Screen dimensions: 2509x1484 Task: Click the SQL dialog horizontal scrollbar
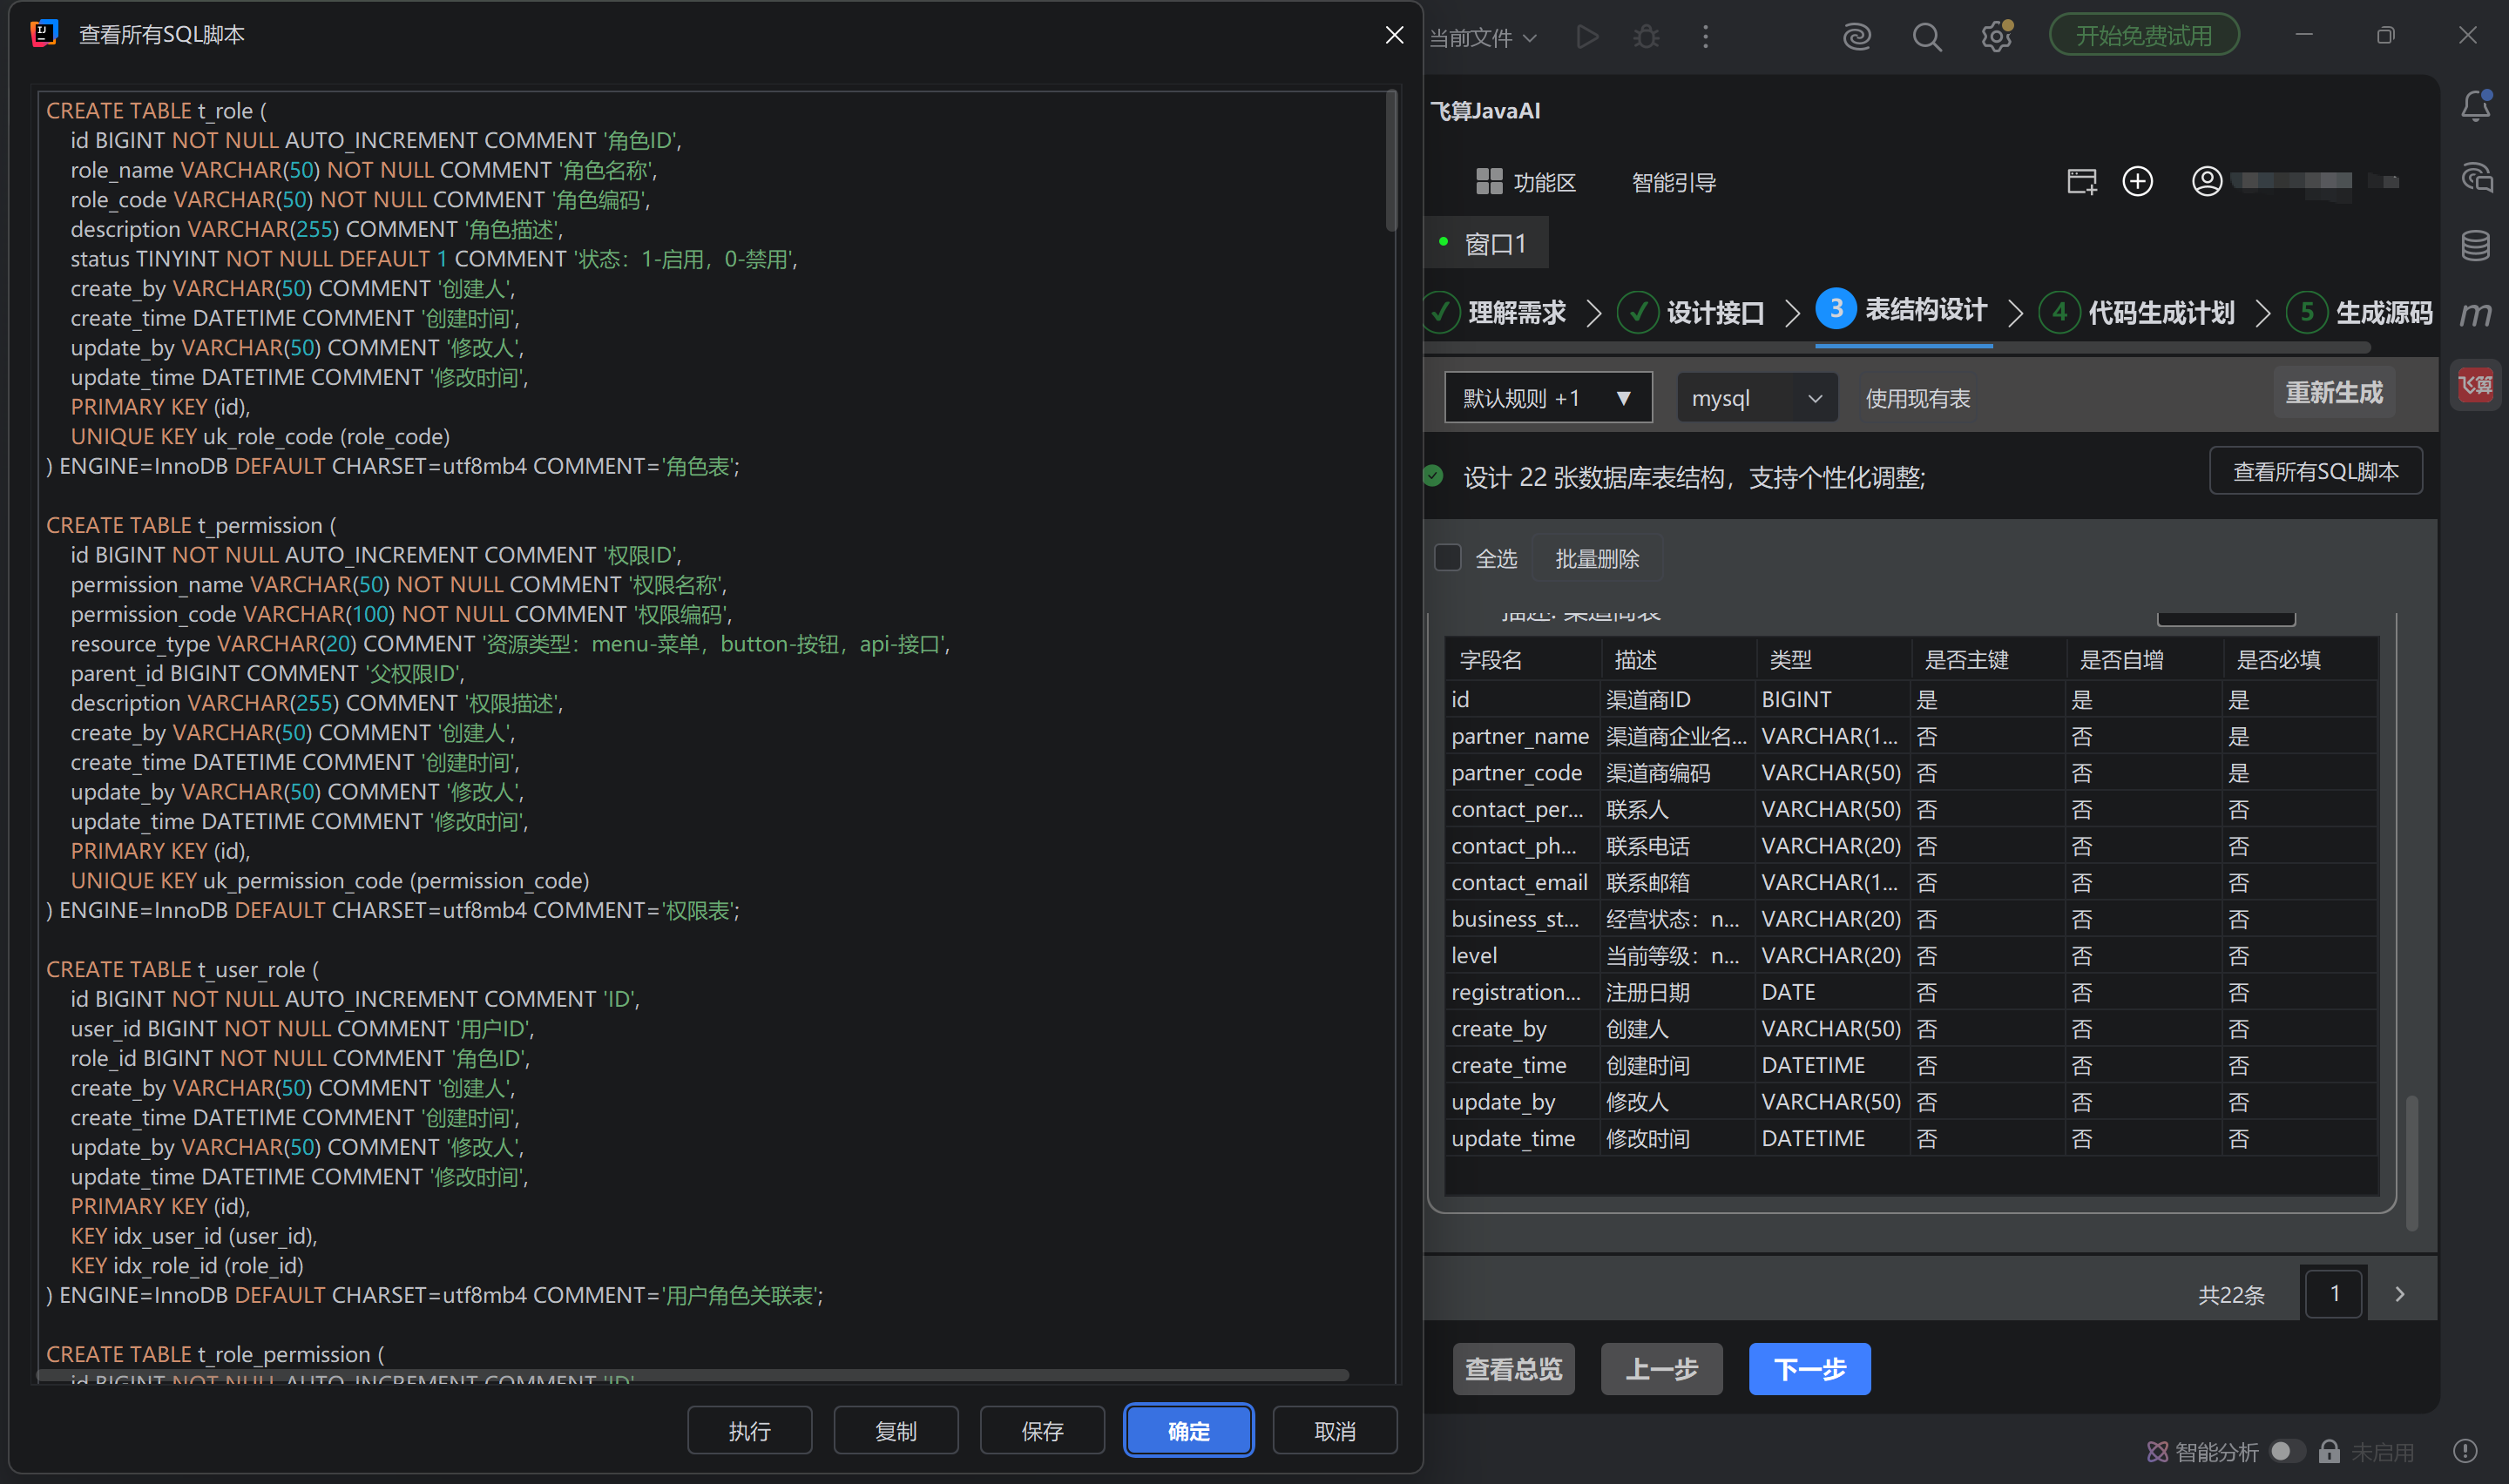tap(693, 1376)
